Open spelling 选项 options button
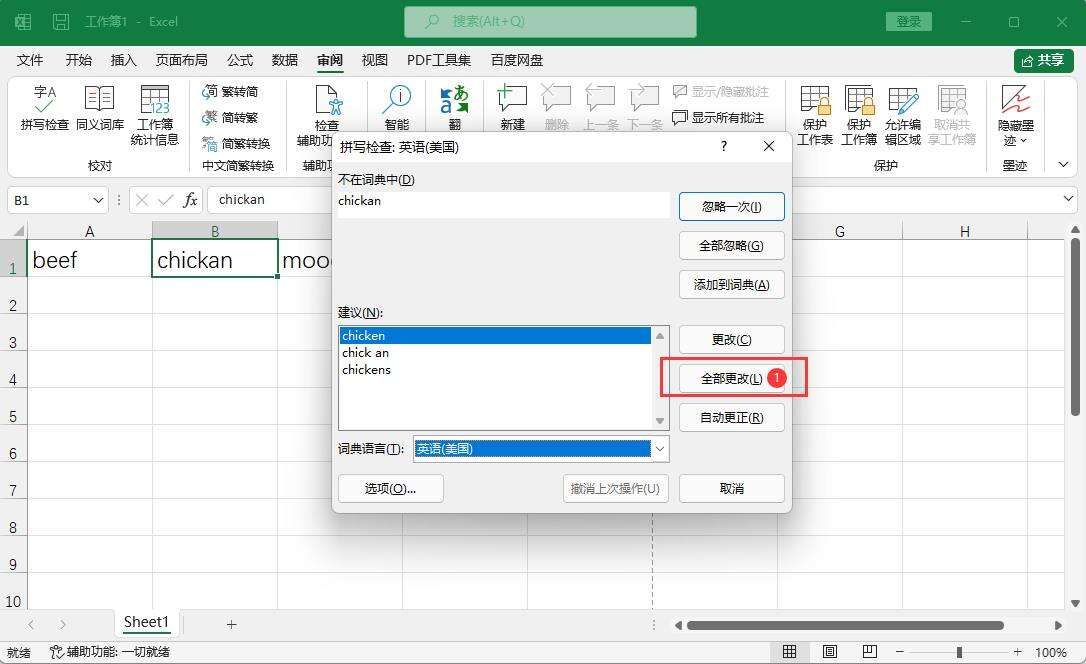 tap(391, 488)
